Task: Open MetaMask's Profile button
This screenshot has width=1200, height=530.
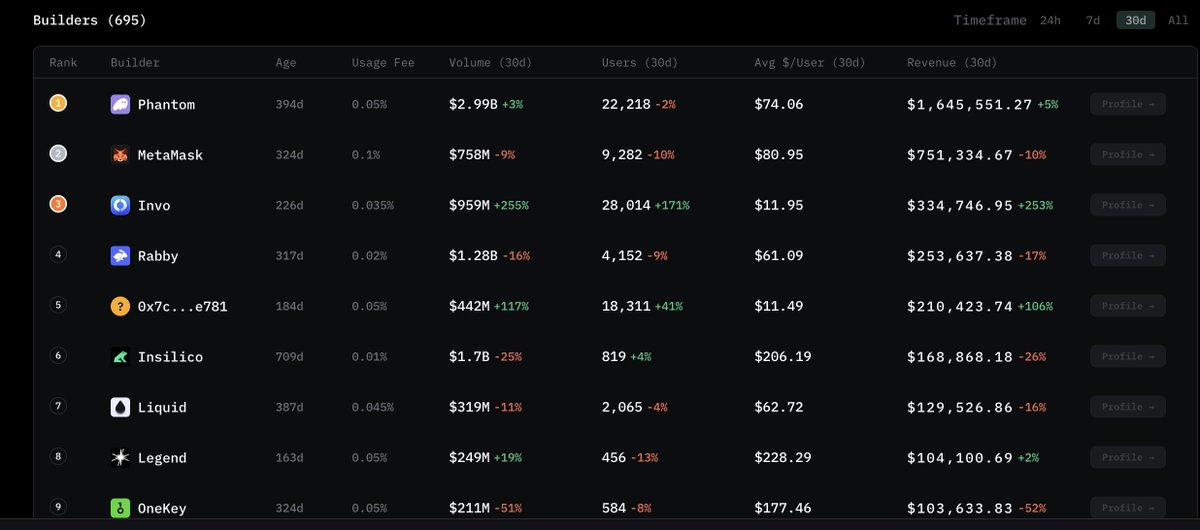Action: click(1128, 155)
